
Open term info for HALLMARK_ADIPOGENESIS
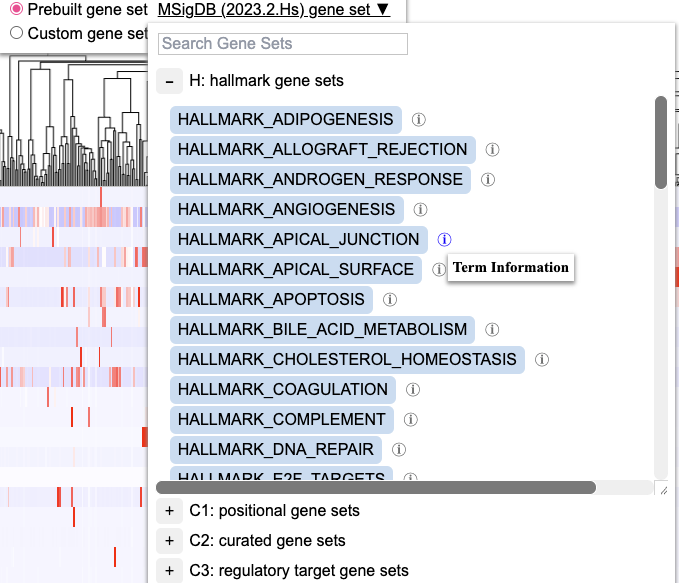(x=418, y=120)
